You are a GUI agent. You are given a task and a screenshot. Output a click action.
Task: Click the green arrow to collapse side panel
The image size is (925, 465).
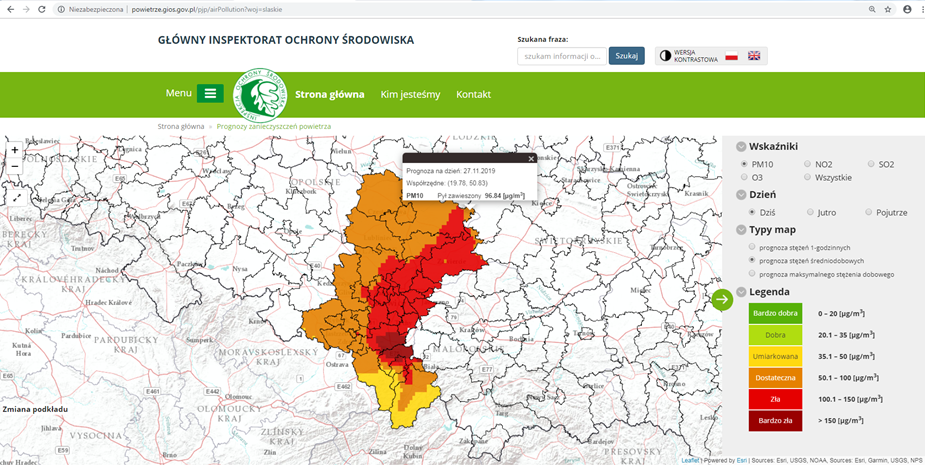click(722, 299)
